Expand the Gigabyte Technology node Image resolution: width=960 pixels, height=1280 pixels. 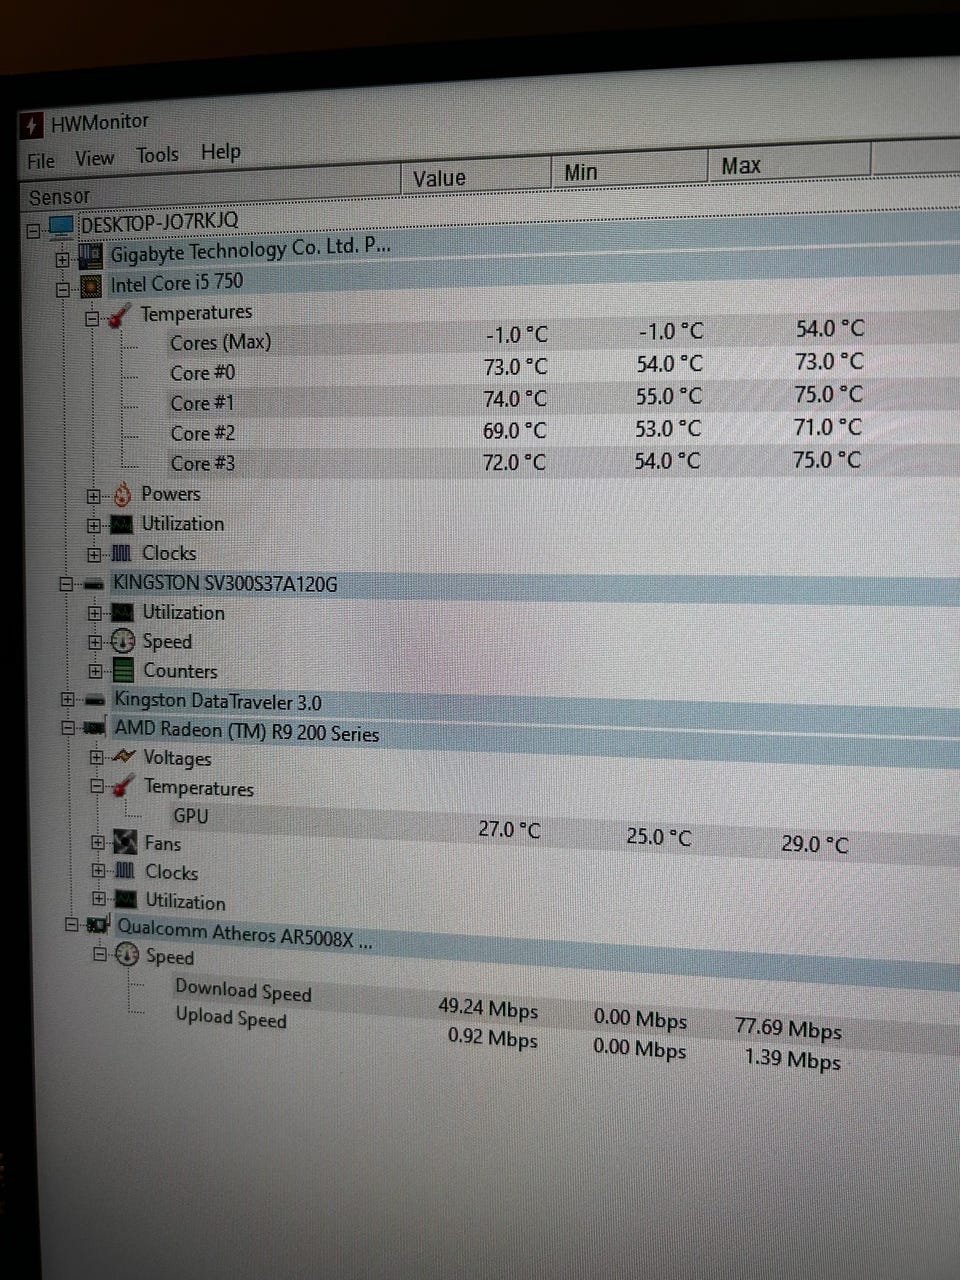63,260
